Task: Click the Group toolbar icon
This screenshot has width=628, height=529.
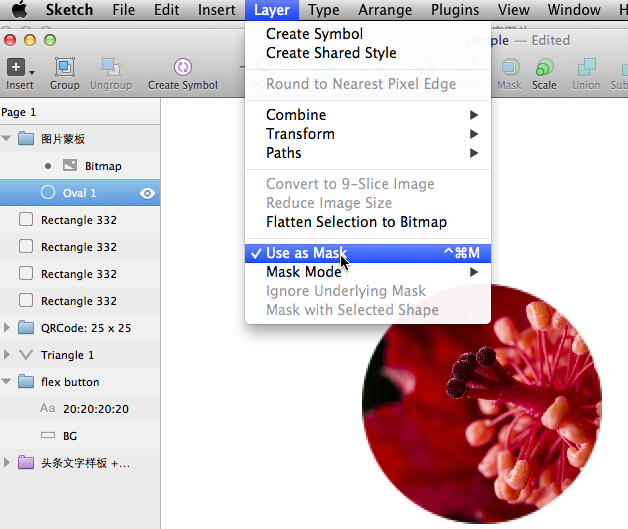Action: (x=64, y=68)
